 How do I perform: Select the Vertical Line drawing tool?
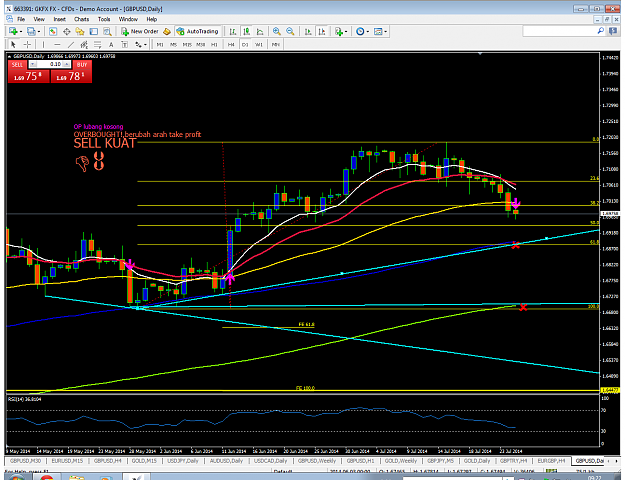tap(43, 44)
